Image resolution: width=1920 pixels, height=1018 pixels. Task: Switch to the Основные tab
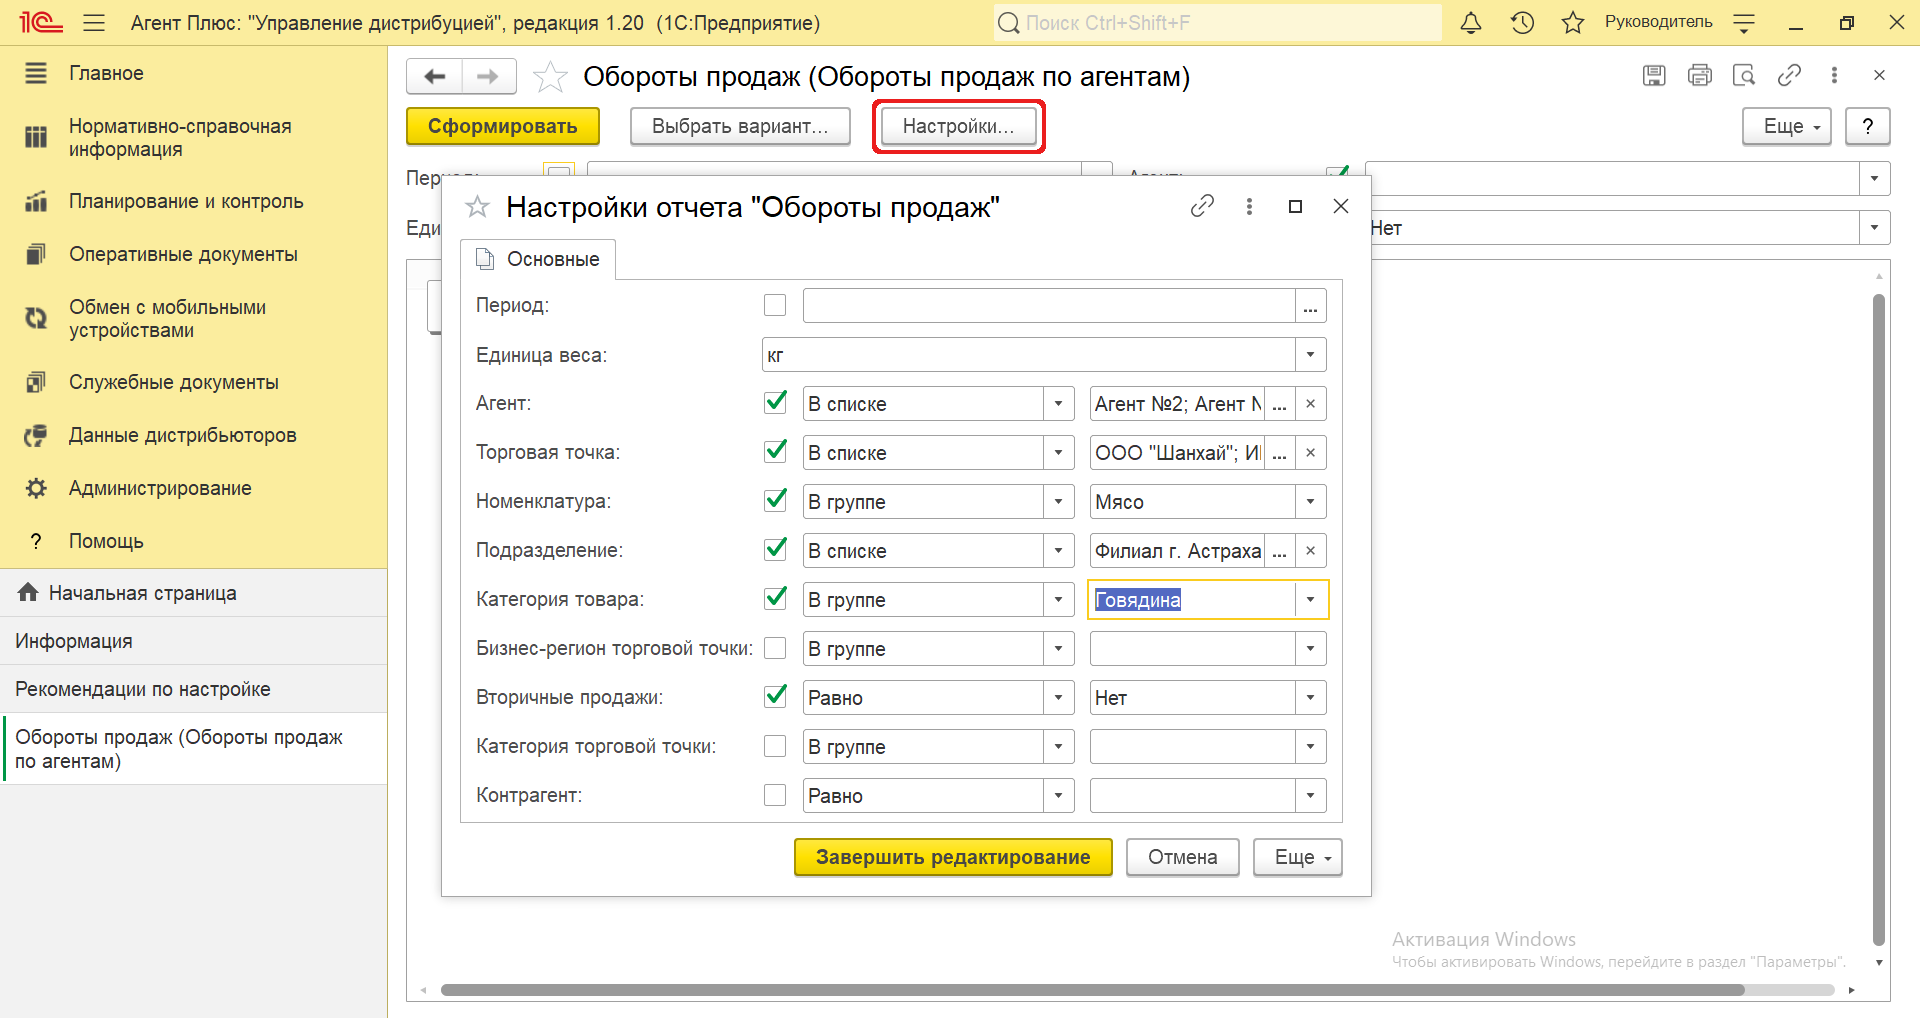tap(538, 259)
